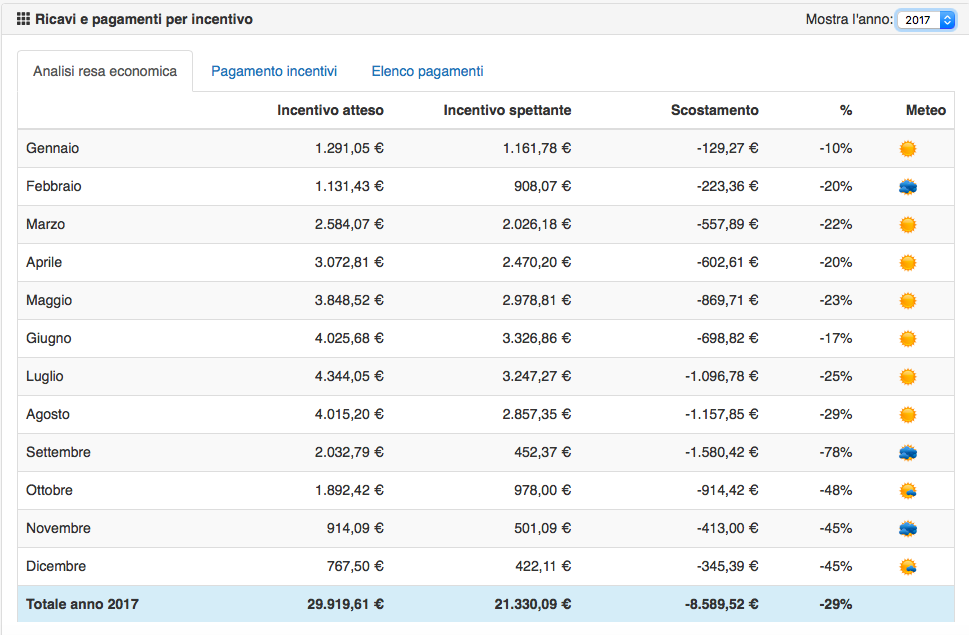Click the Scostamento column header
This screenshot has width=969, height=635.
pos(714,110)
